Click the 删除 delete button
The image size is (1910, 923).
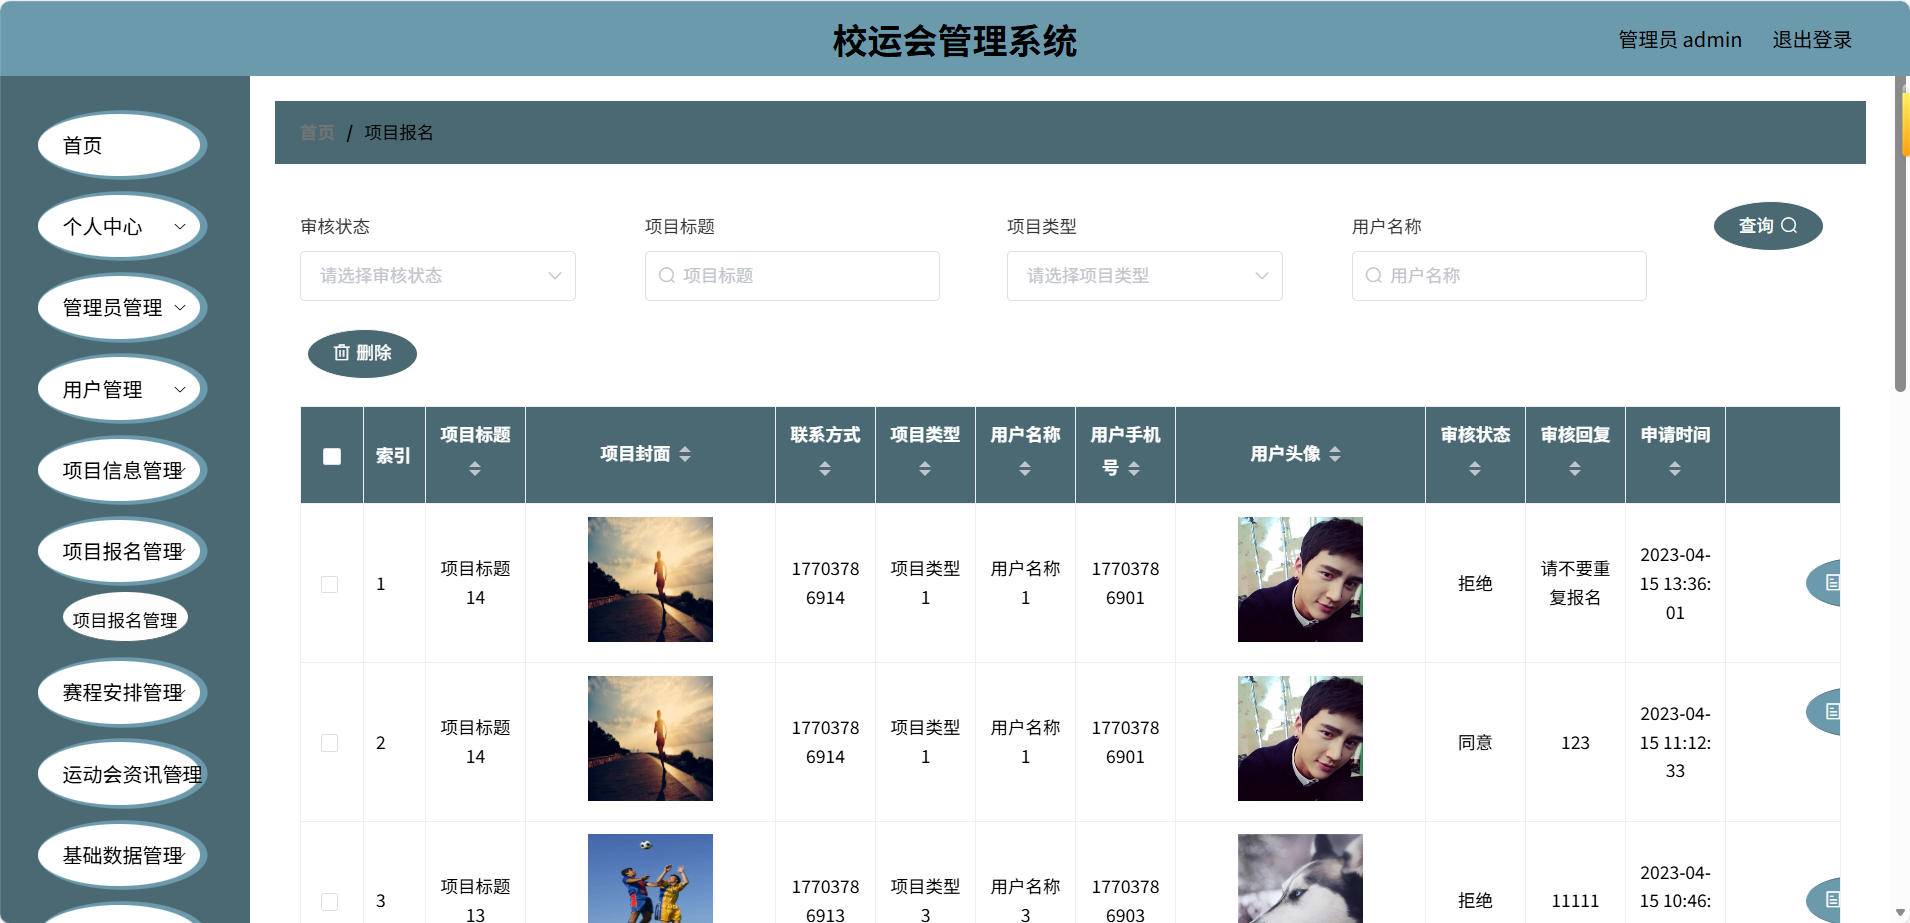pos(362,353)
